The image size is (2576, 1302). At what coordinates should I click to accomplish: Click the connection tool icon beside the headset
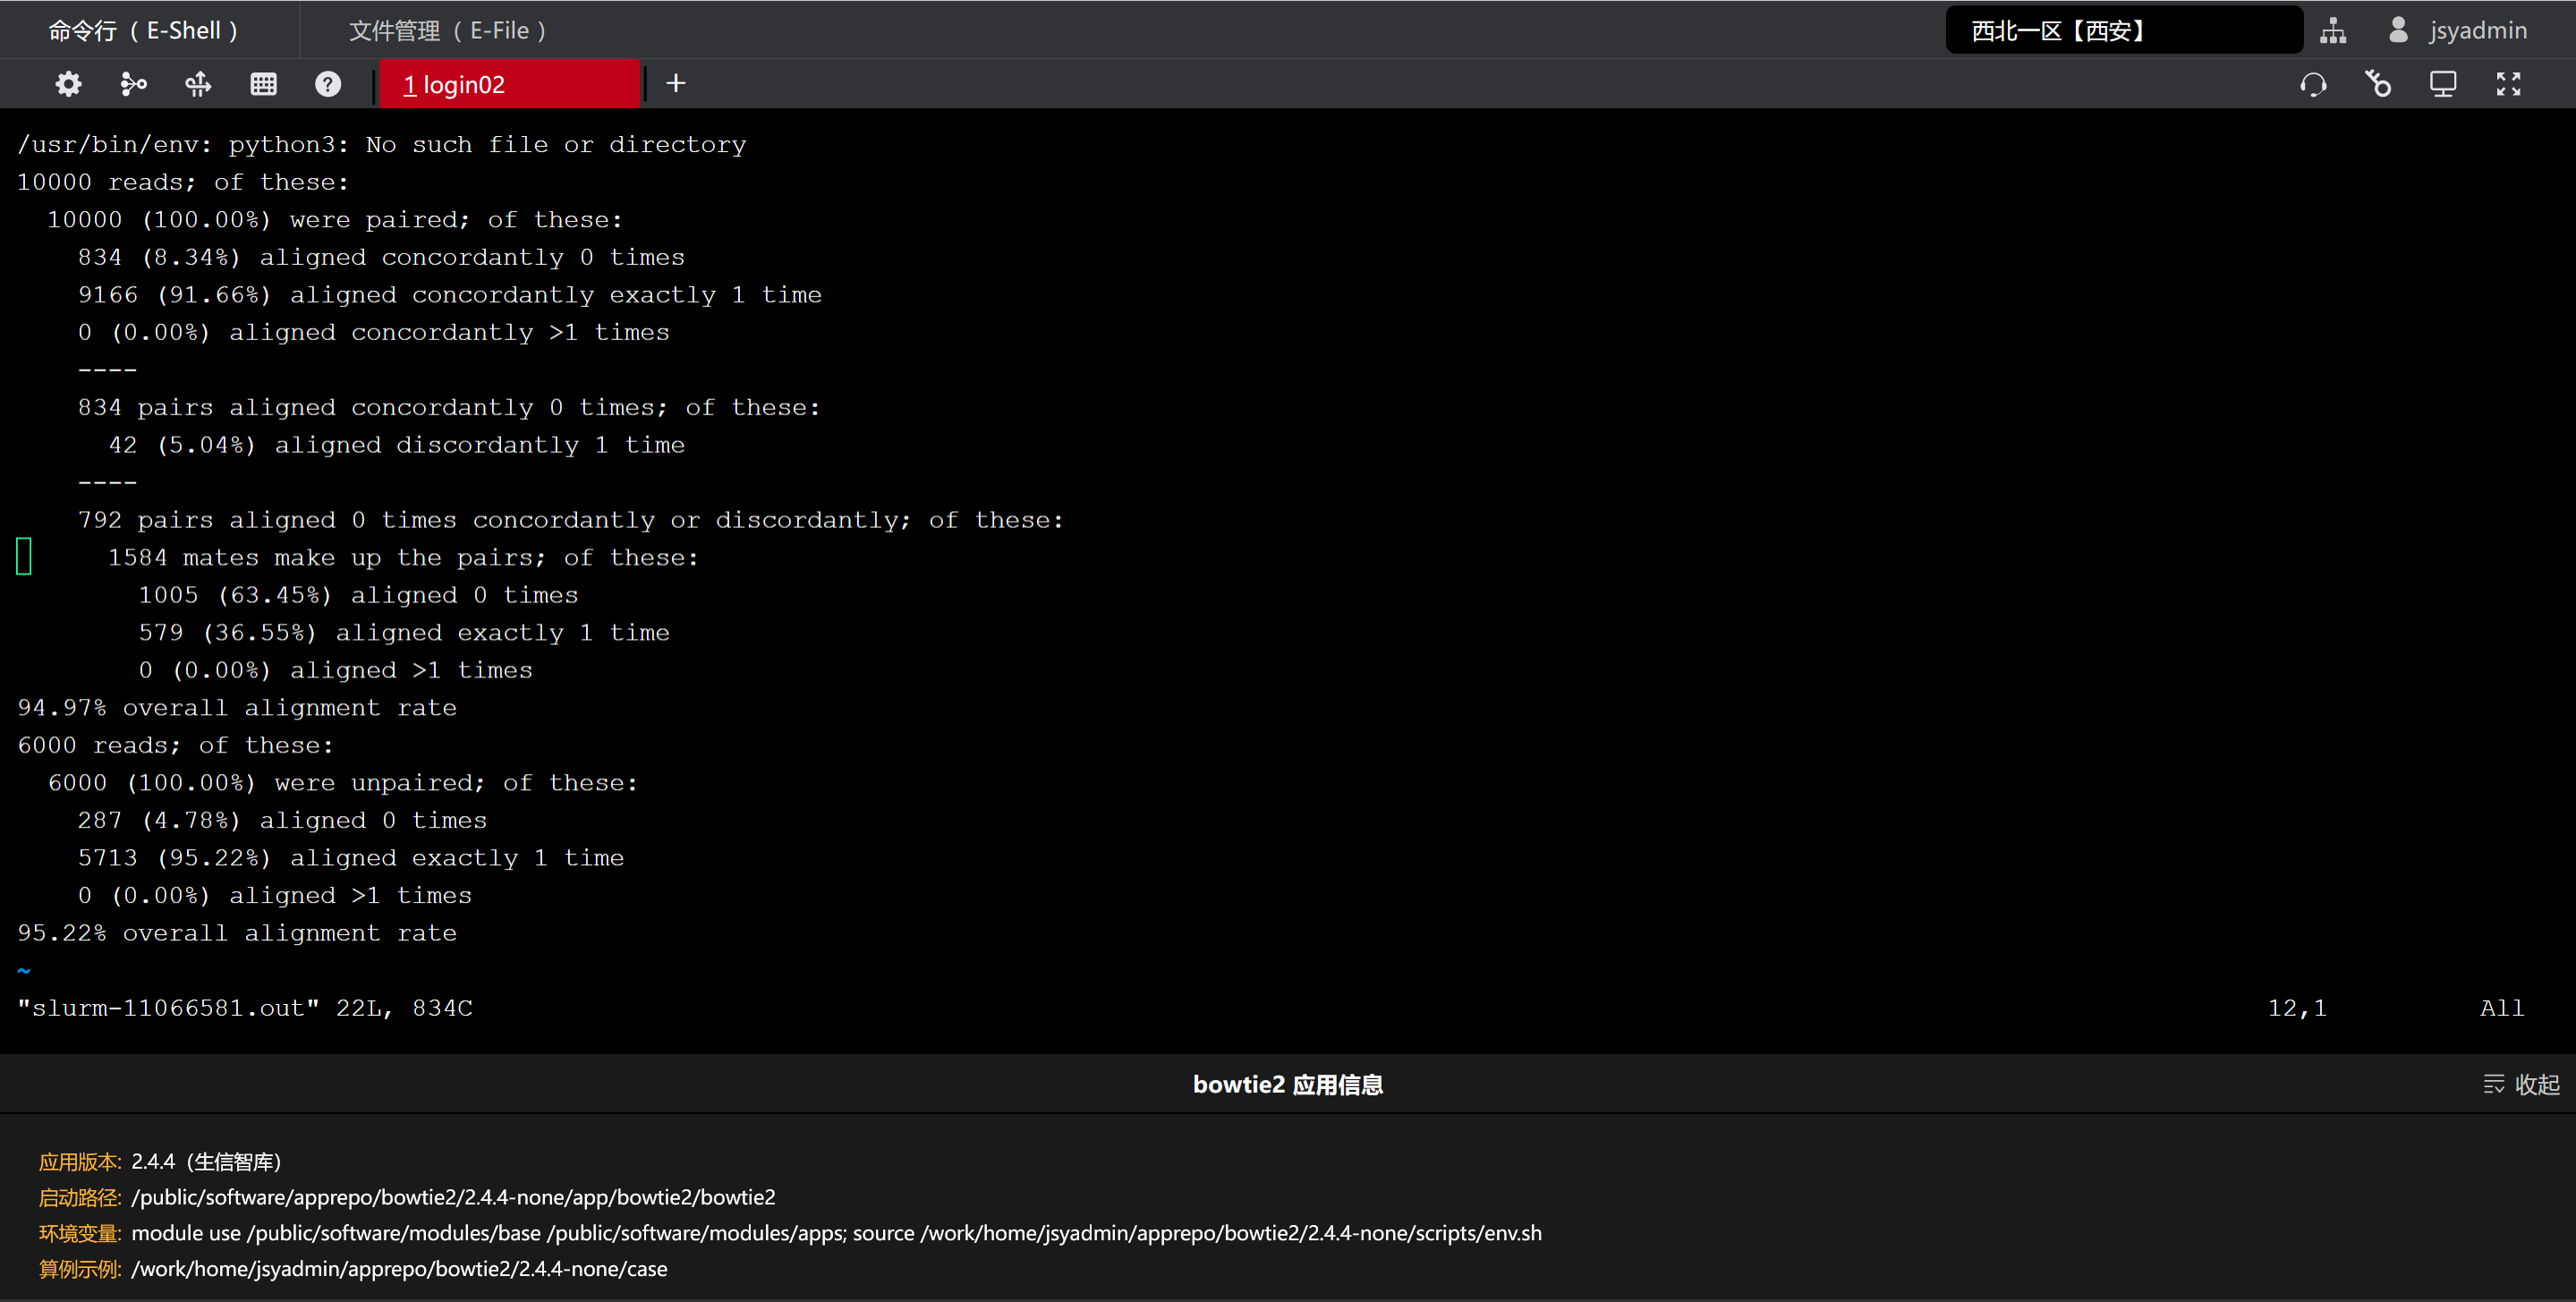2378,84
